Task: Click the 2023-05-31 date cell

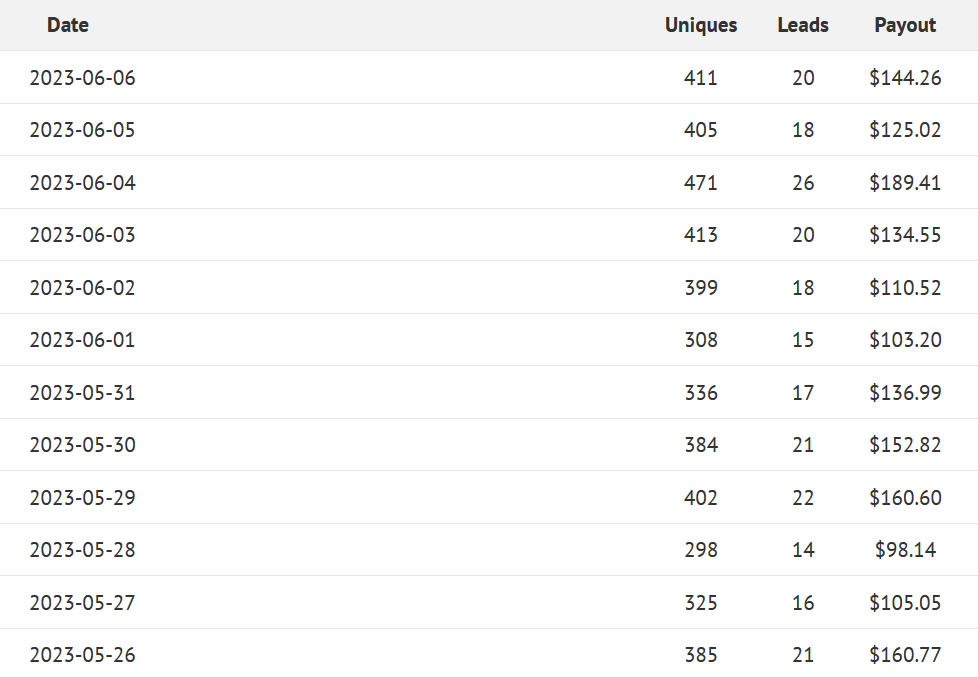Action: click(x=82, y=393)
